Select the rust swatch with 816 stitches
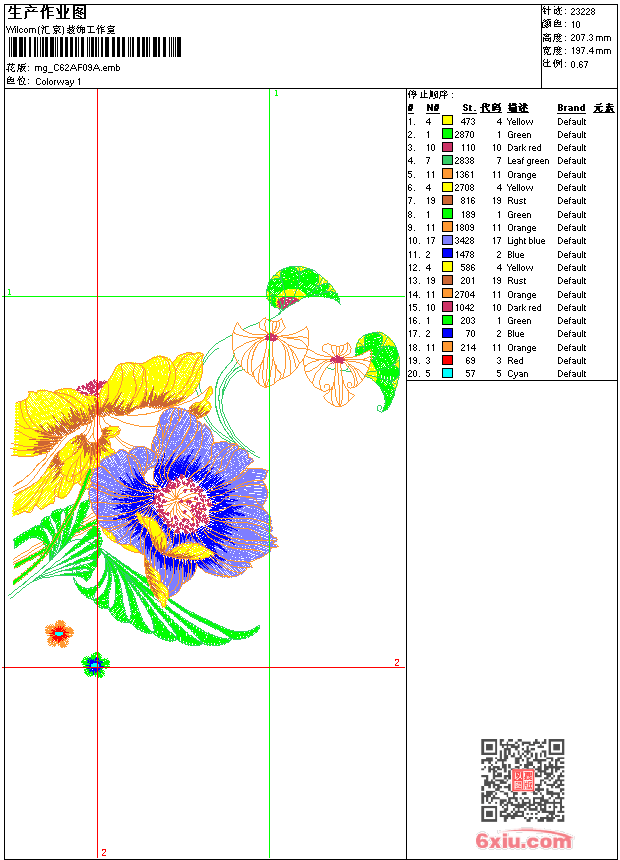Screen dimensions: 620x860 (x=447, y=200)
